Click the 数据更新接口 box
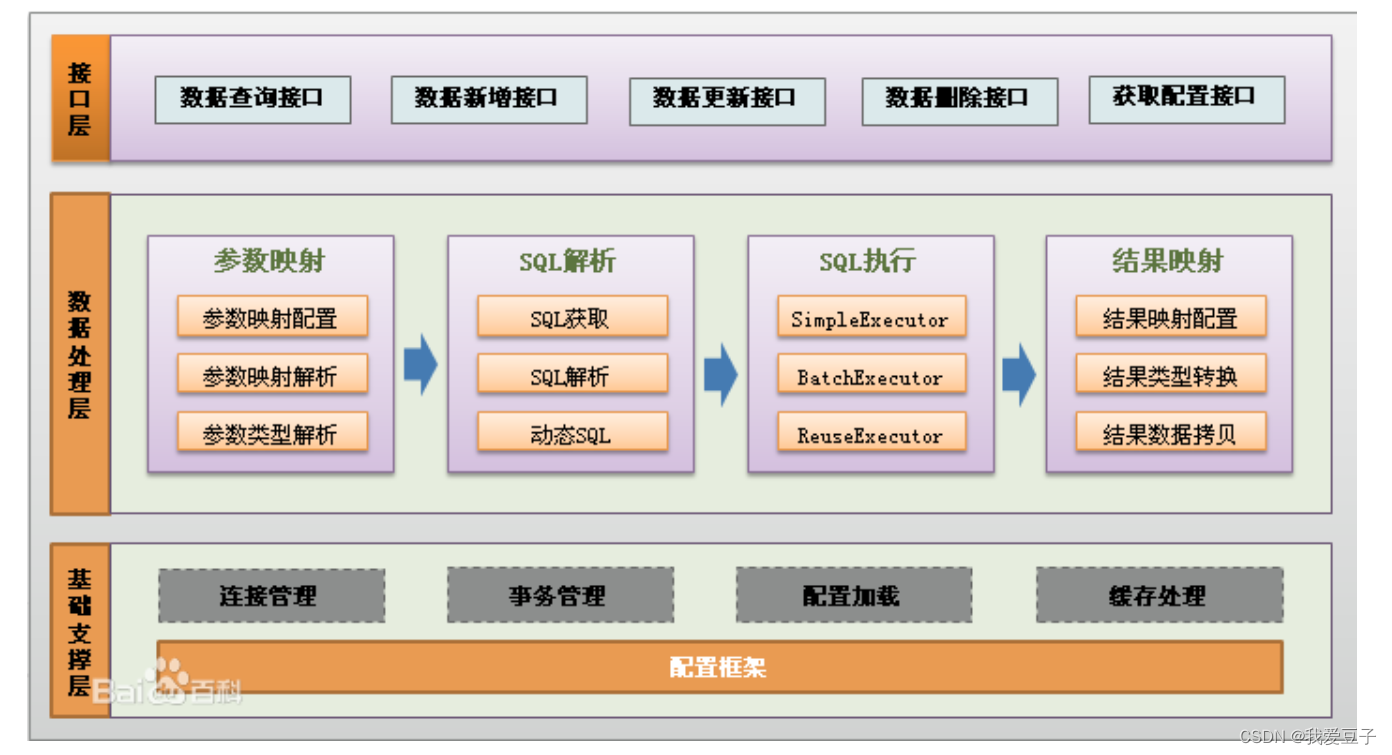 [x=727, y=101]
